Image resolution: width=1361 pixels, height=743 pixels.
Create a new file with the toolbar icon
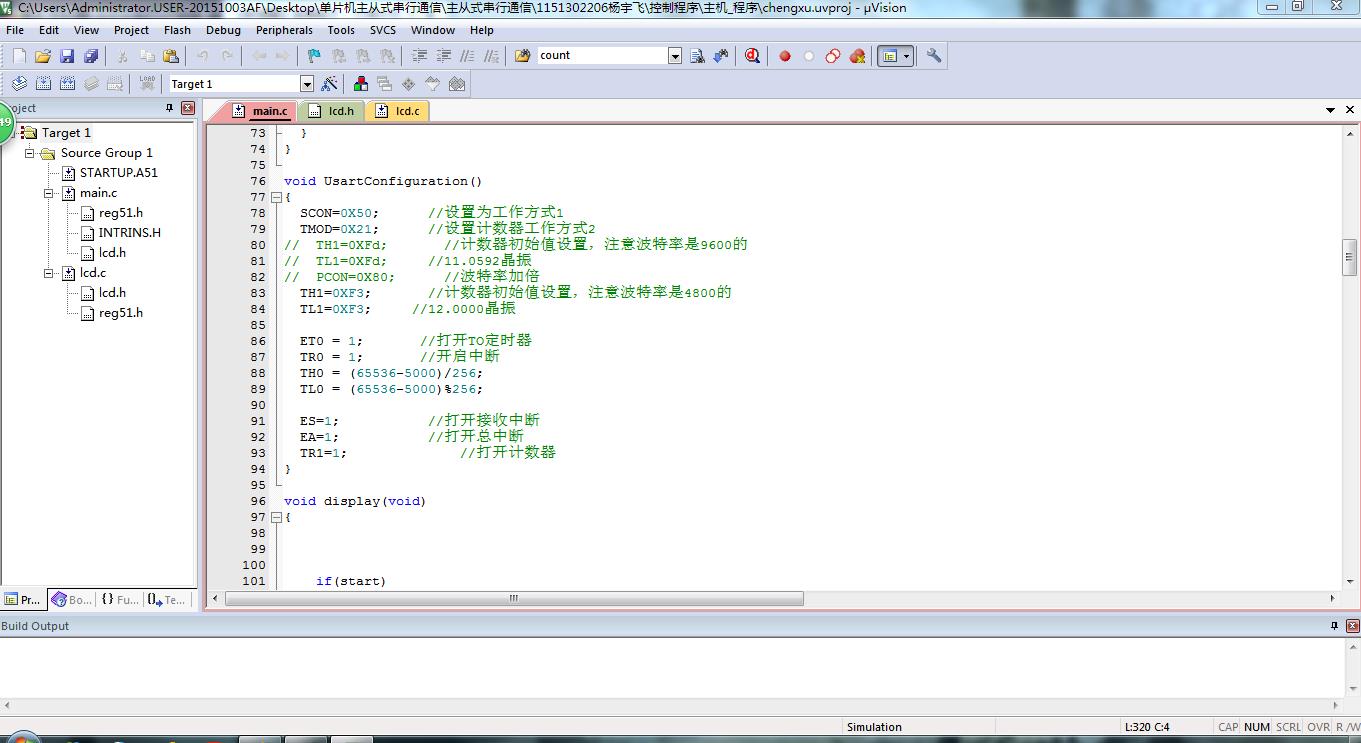coord(19,56)
